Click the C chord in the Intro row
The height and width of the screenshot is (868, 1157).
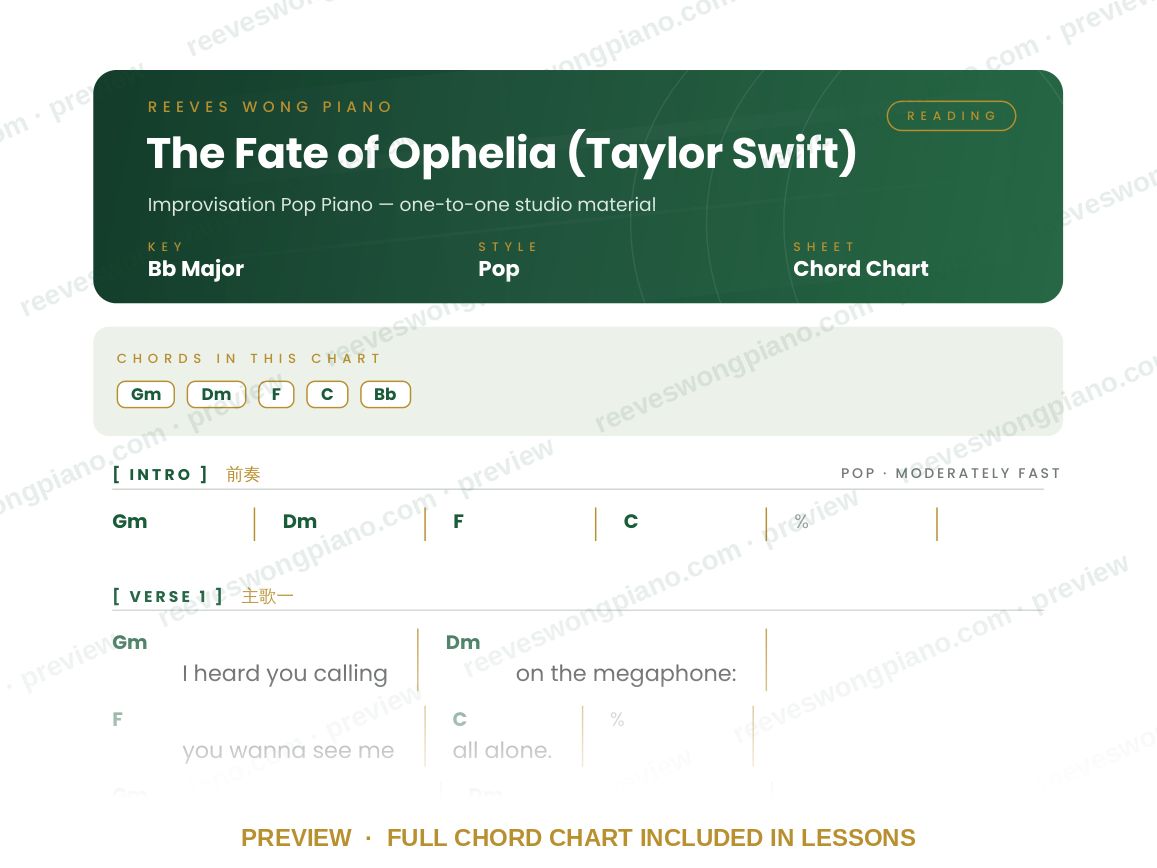pos(631,522)
